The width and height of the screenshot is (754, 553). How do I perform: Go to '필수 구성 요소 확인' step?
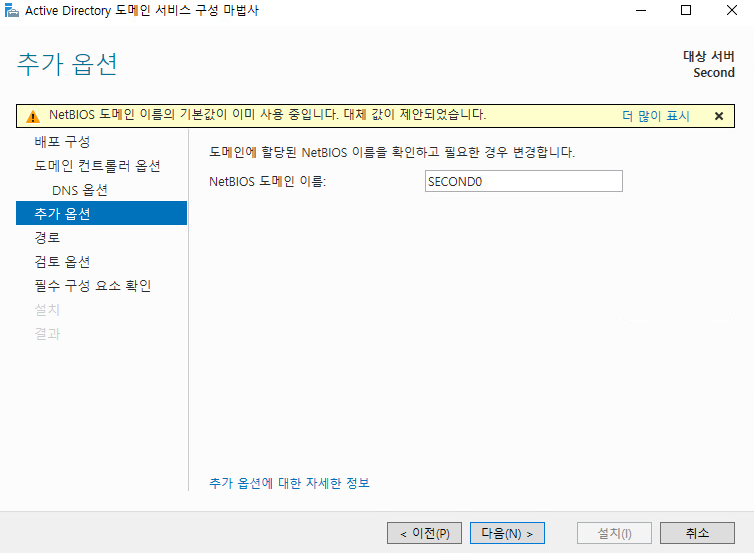click(x=93, y=286)
